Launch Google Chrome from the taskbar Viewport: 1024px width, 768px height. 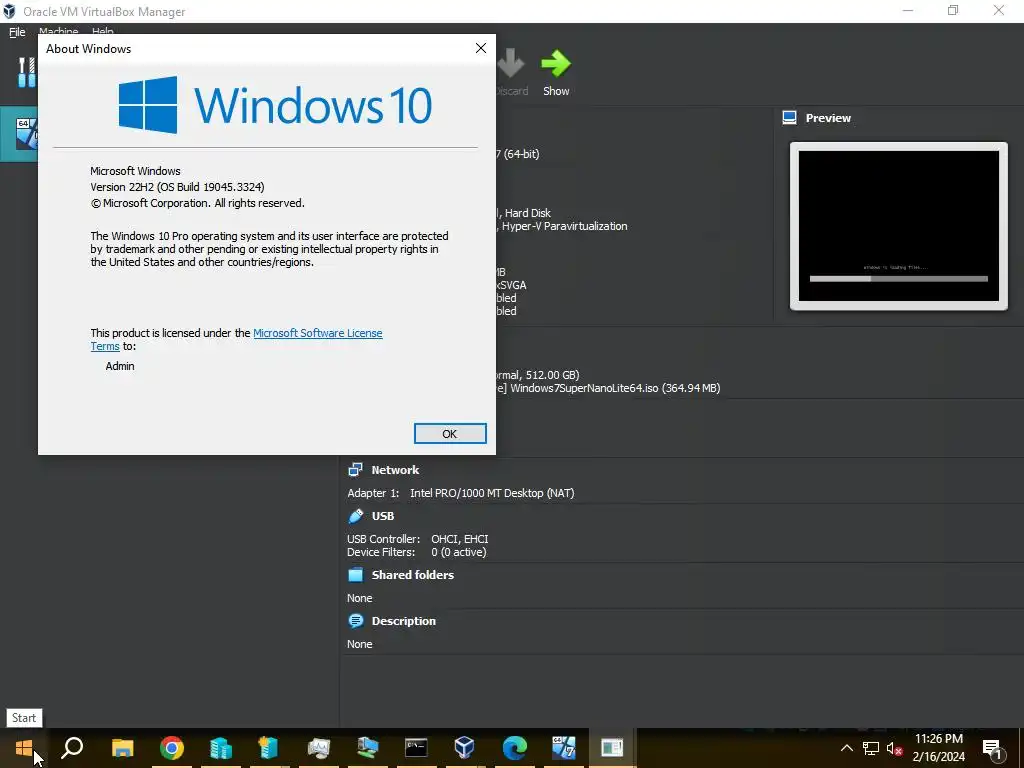tap(172, 748)
